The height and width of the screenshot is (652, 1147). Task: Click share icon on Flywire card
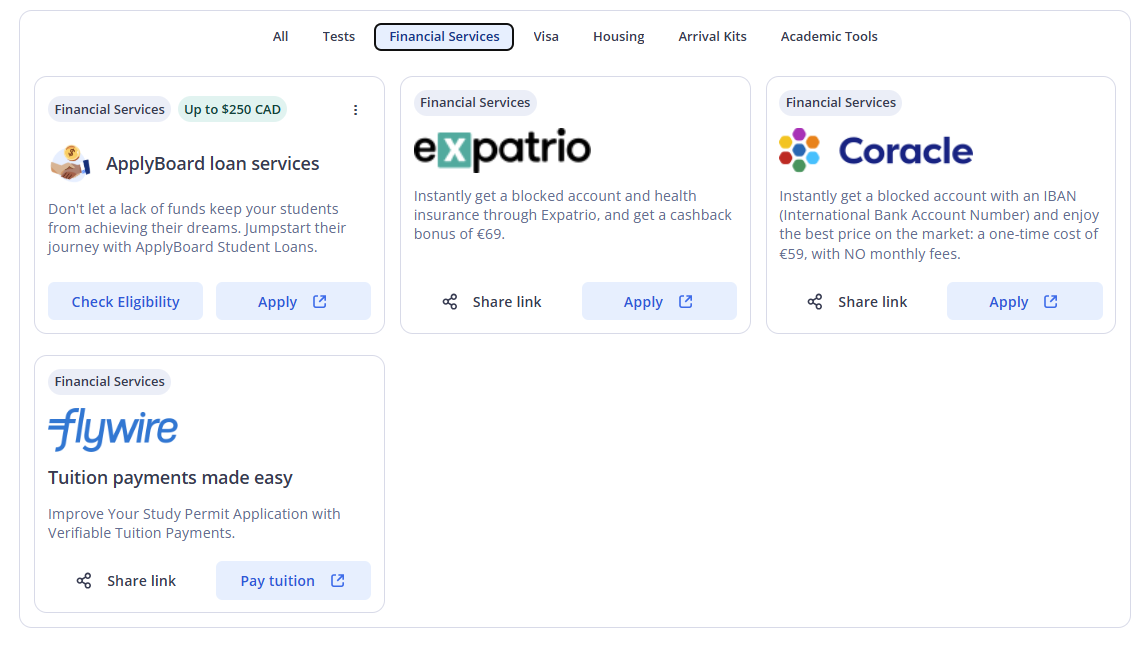click(84, 581)
